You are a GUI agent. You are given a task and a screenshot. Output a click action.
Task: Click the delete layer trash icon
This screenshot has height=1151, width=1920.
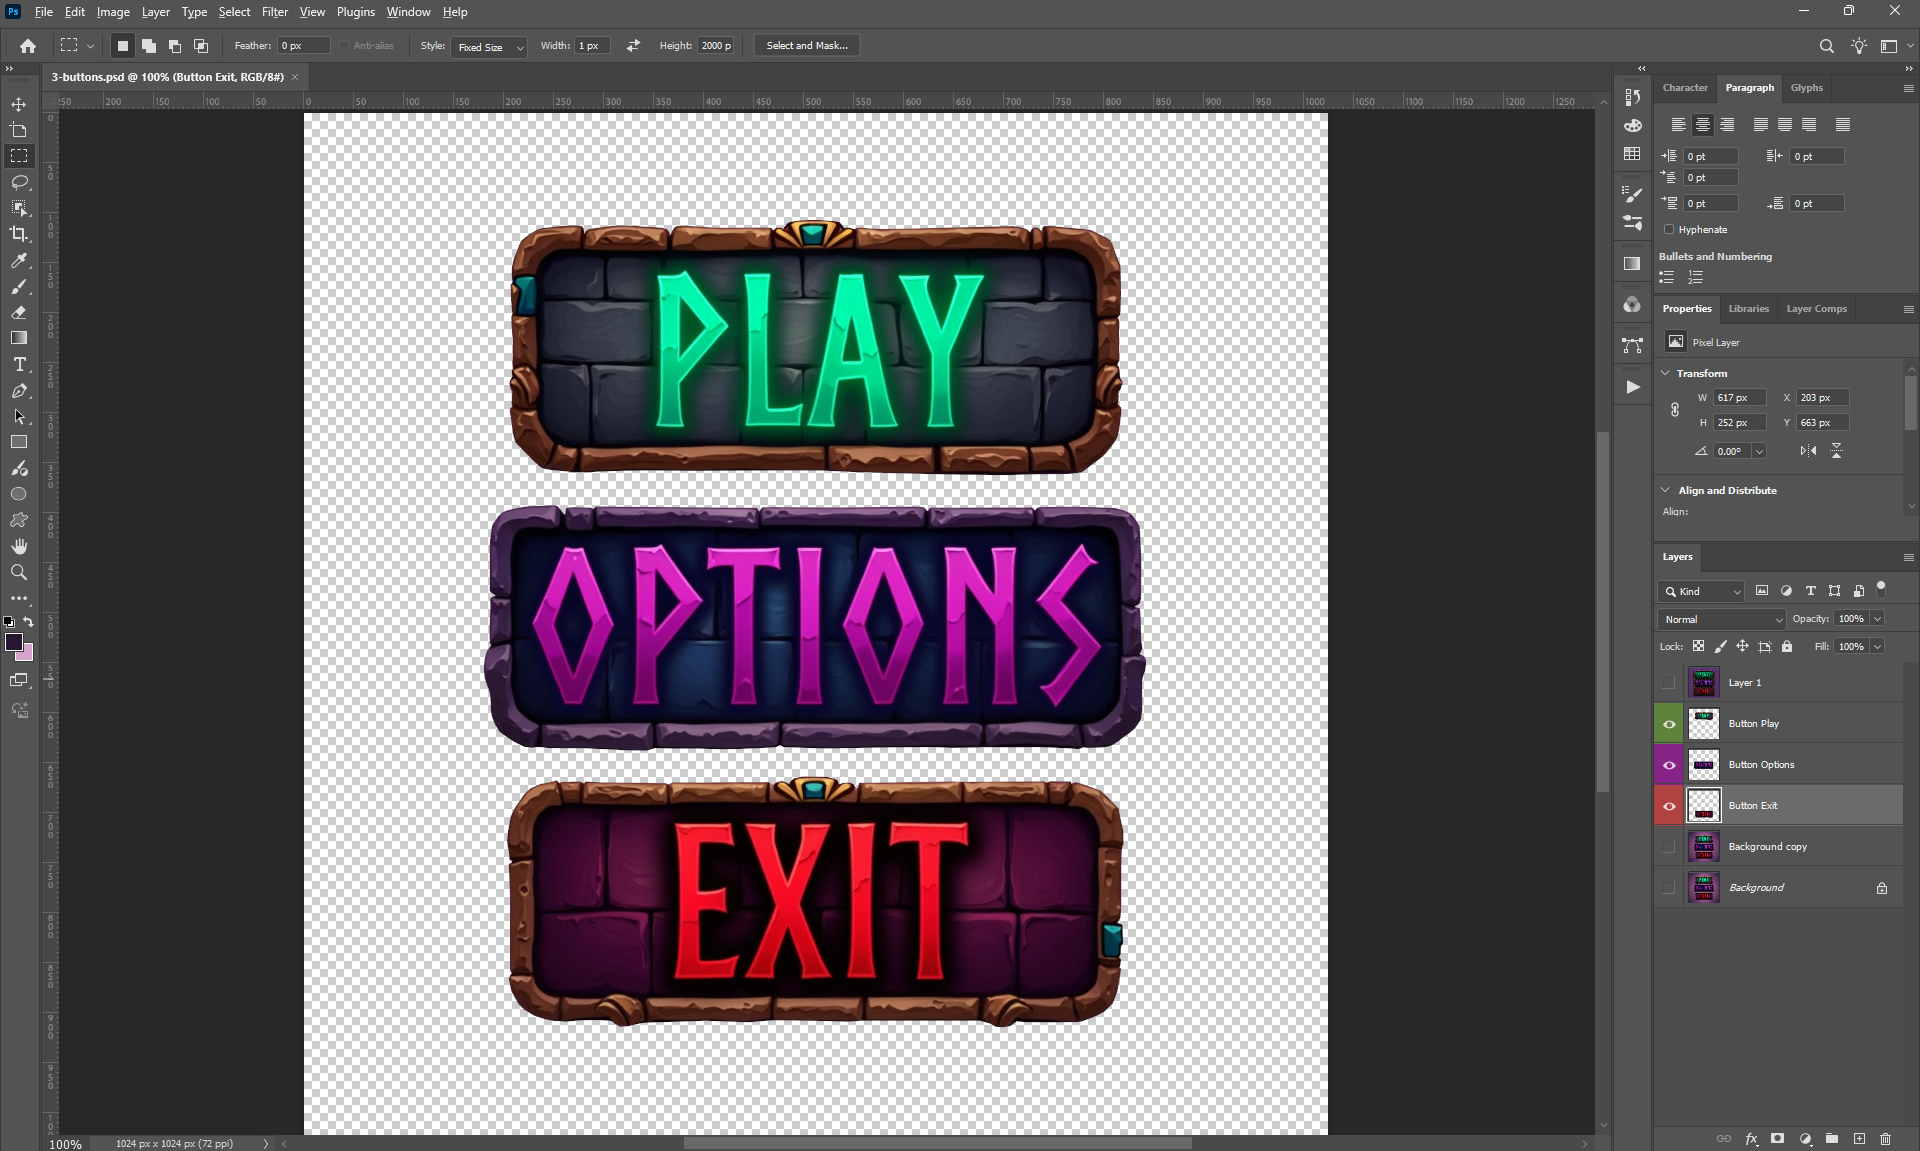tap(1885, 1138)
